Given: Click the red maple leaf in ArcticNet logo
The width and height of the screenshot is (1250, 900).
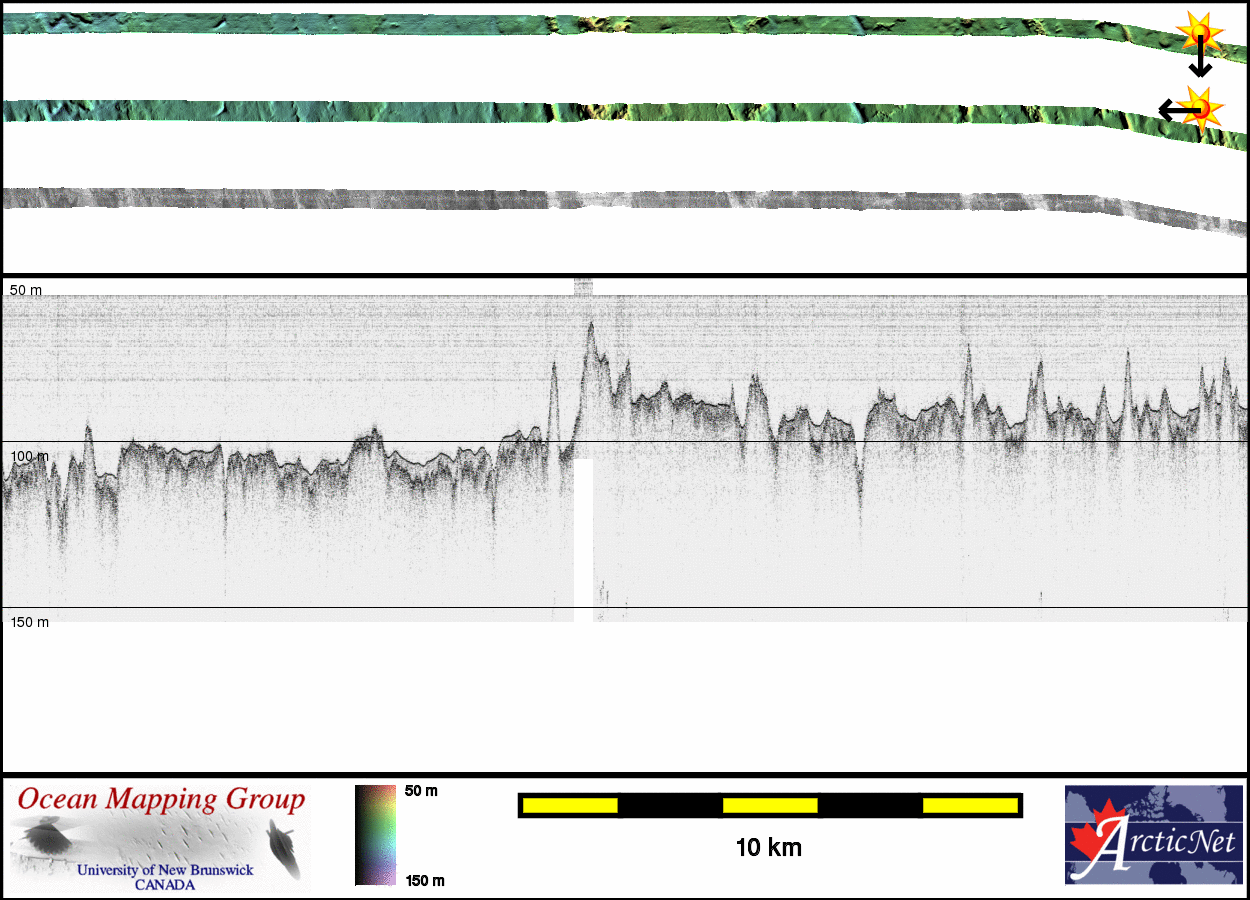Looking at the screenshot, I should [x=1092, y=838].
